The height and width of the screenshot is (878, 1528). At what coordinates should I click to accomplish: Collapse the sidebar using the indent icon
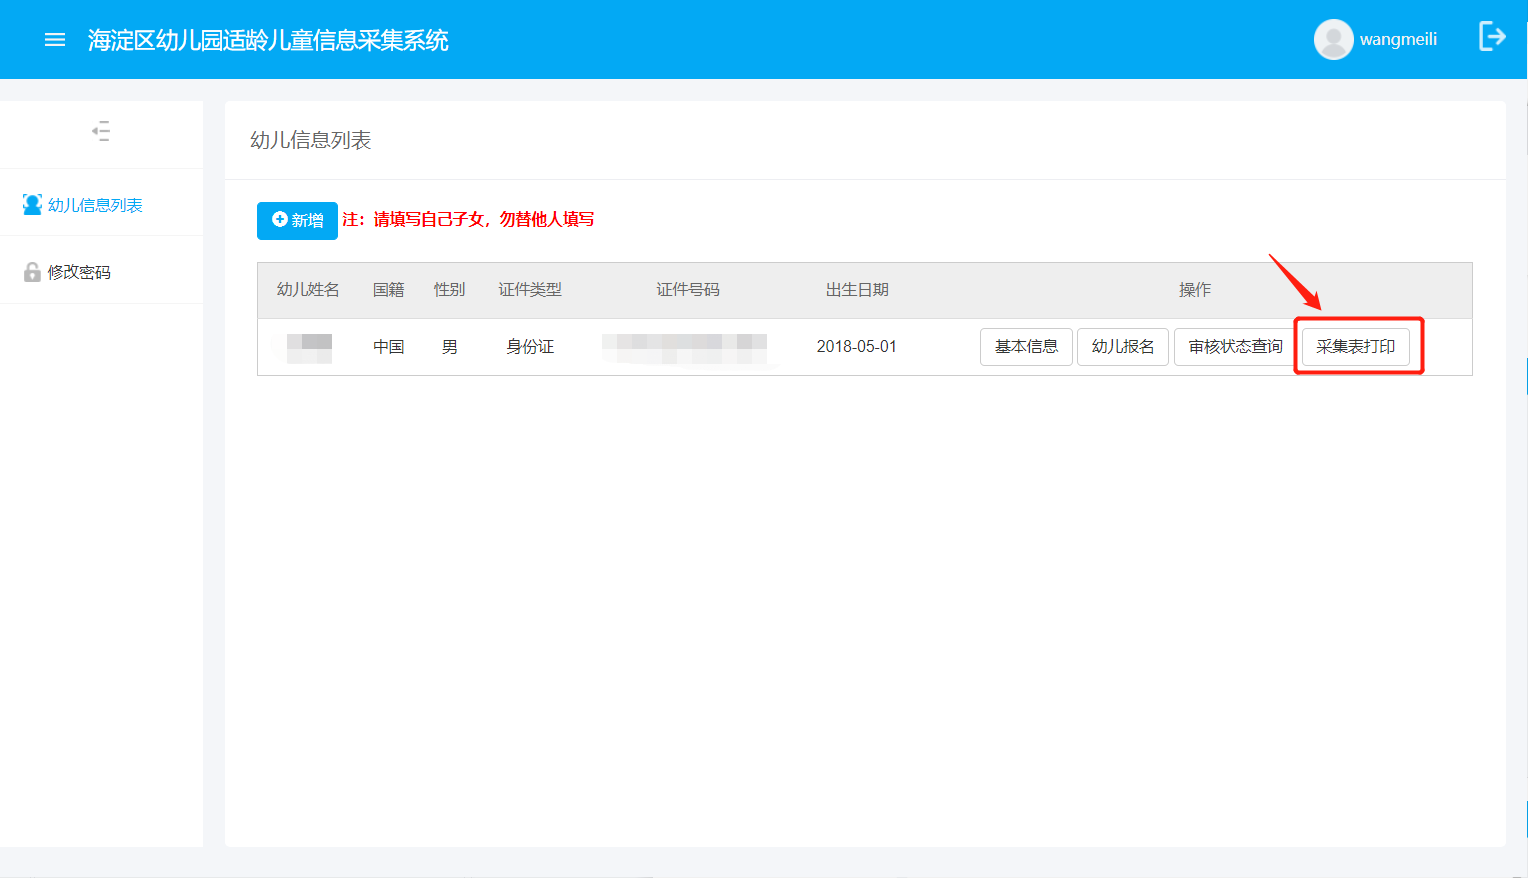click(x=101, y=131)
